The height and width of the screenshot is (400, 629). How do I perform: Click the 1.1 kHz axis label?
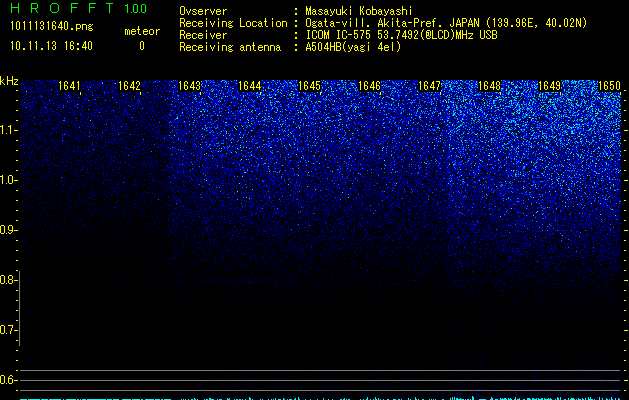[8, 130]
